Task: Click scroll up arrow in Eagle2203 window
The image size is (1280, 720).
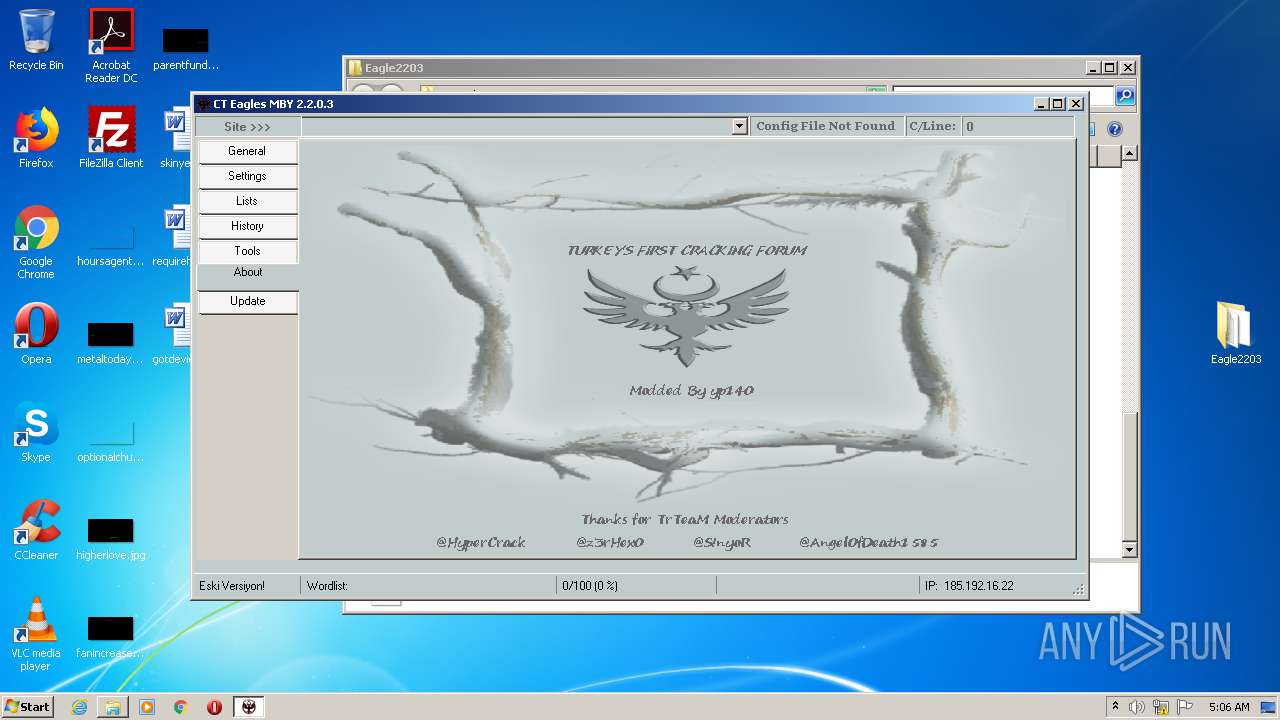Action: tap(1129, 153)
